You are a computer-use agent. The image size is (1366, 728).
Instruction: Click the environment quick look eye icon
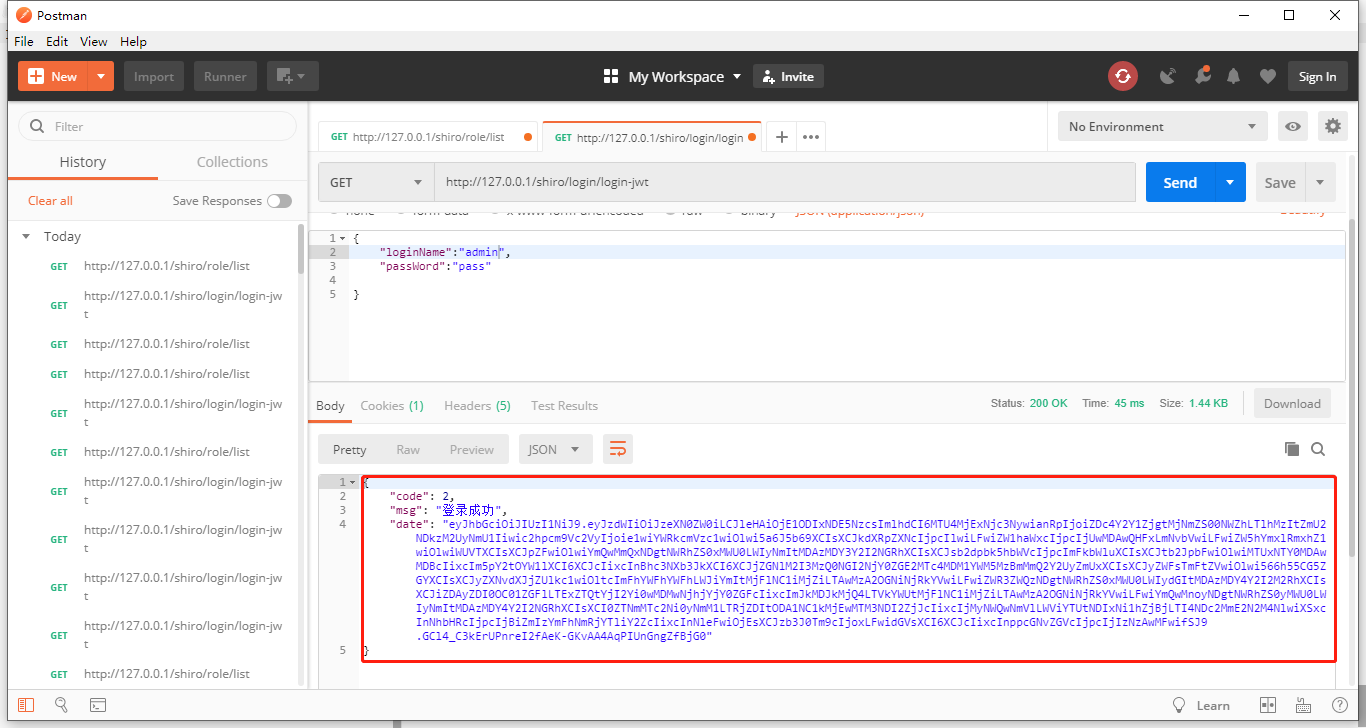[x=1294, y=127]
